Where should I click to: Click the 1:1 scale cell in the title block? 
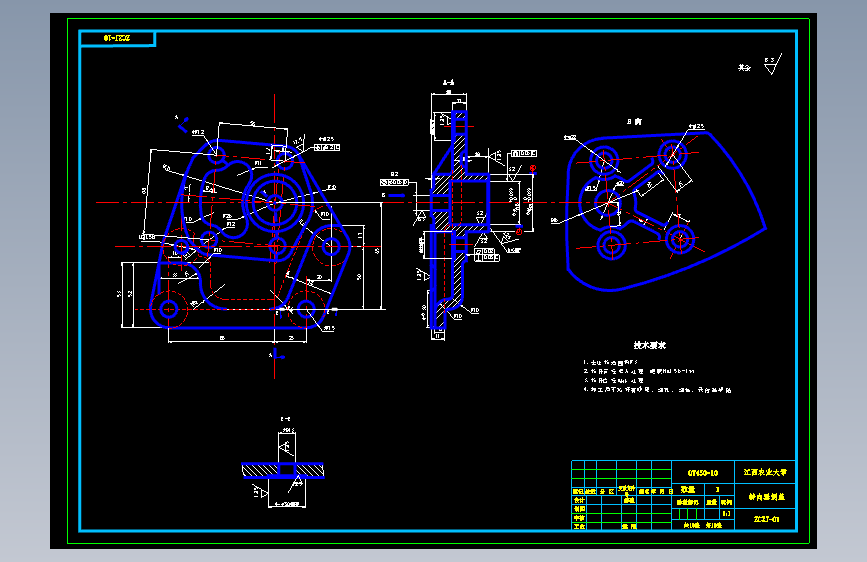click(x=726, y=513)
